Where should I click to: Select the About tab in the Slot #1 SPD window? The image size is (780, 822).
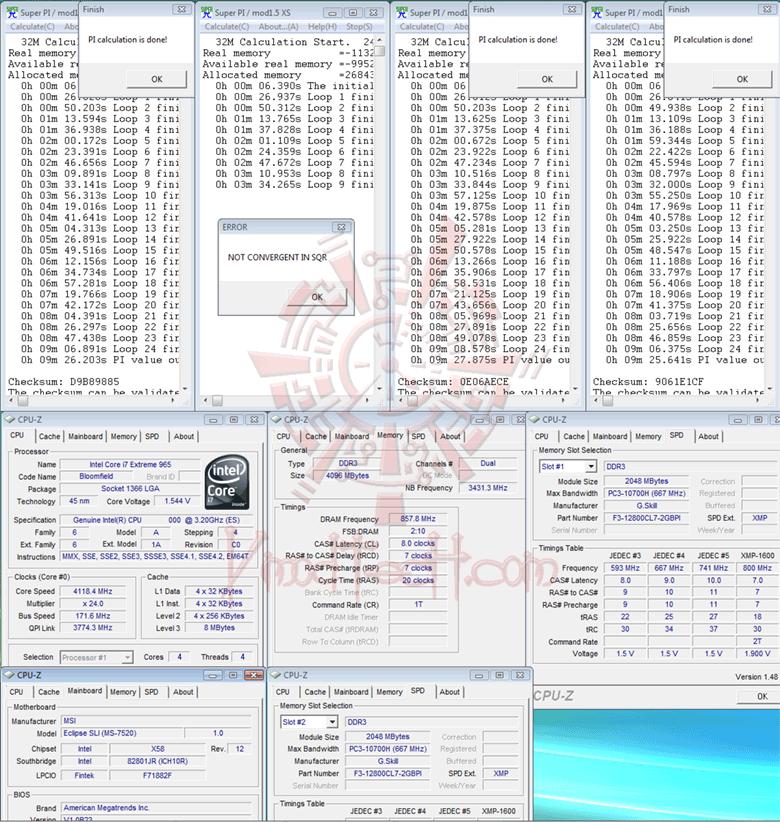click(708, 436)
